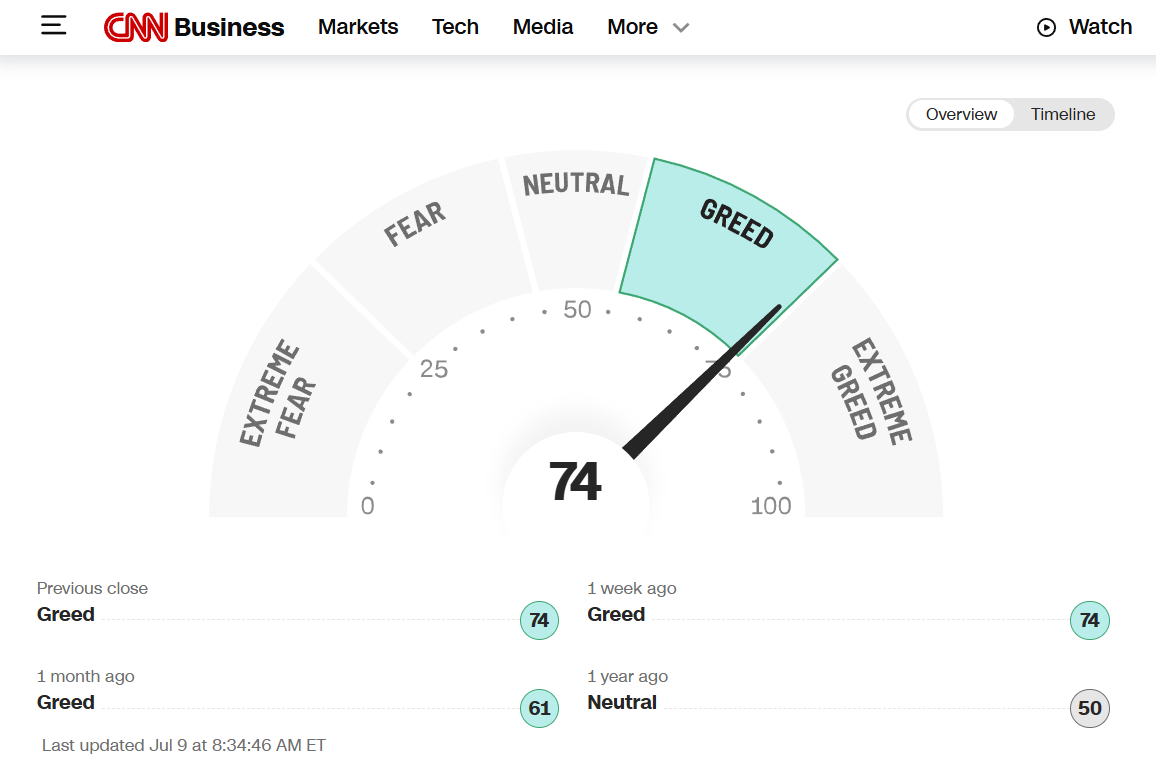Click the 1 week ago 74 badge

[x=1090, y=620]
